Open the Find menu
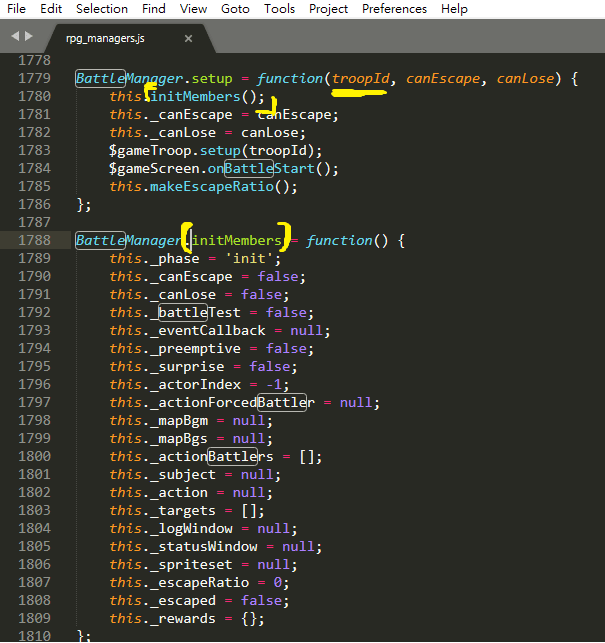Viewport: 605px width, 643px height. [154, 9]
